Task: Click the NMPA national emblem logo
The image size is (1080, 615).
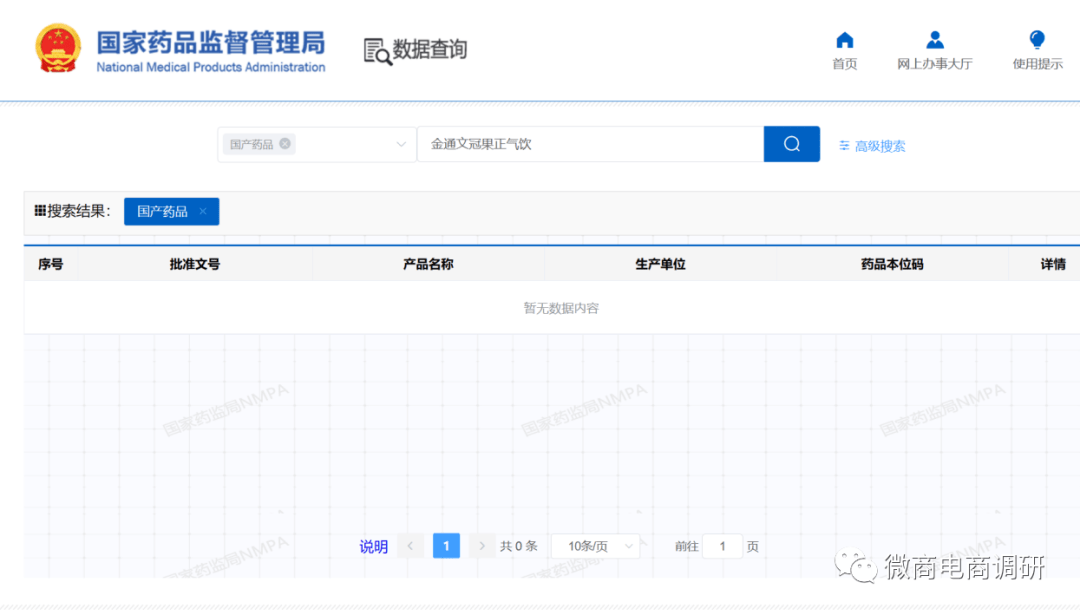Action: coord(57,47)
